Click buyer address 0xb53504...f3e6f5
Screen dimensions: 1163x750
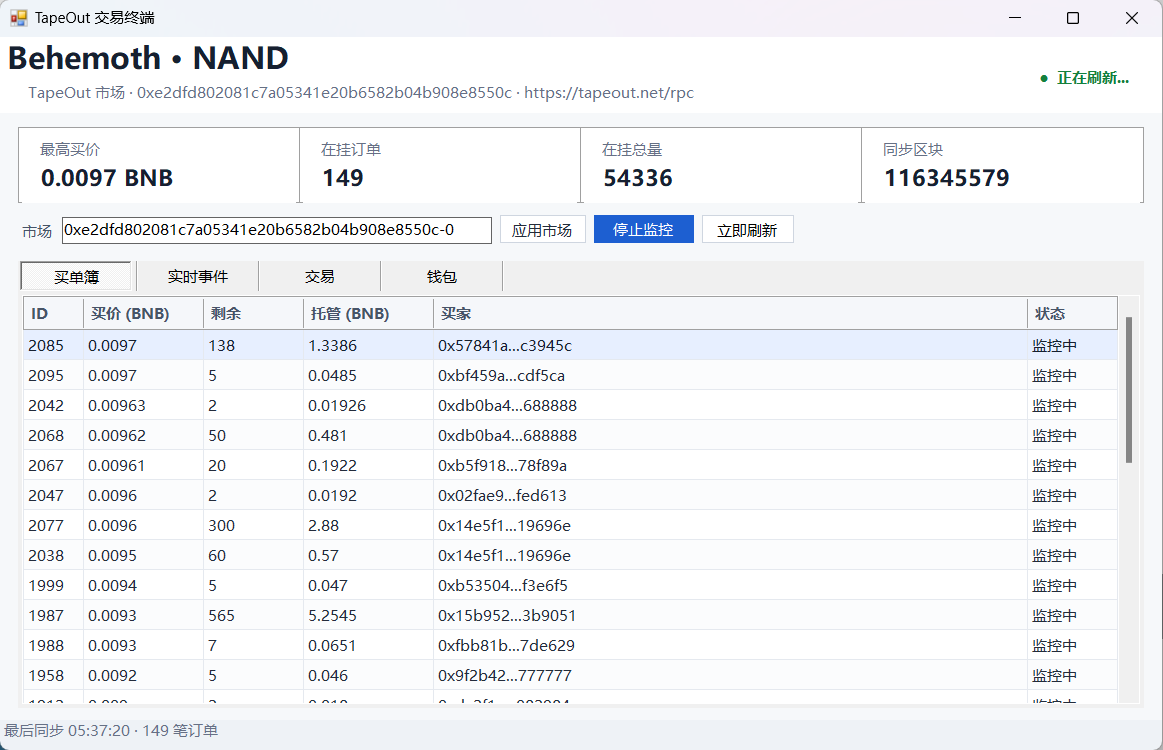(502, 586)
